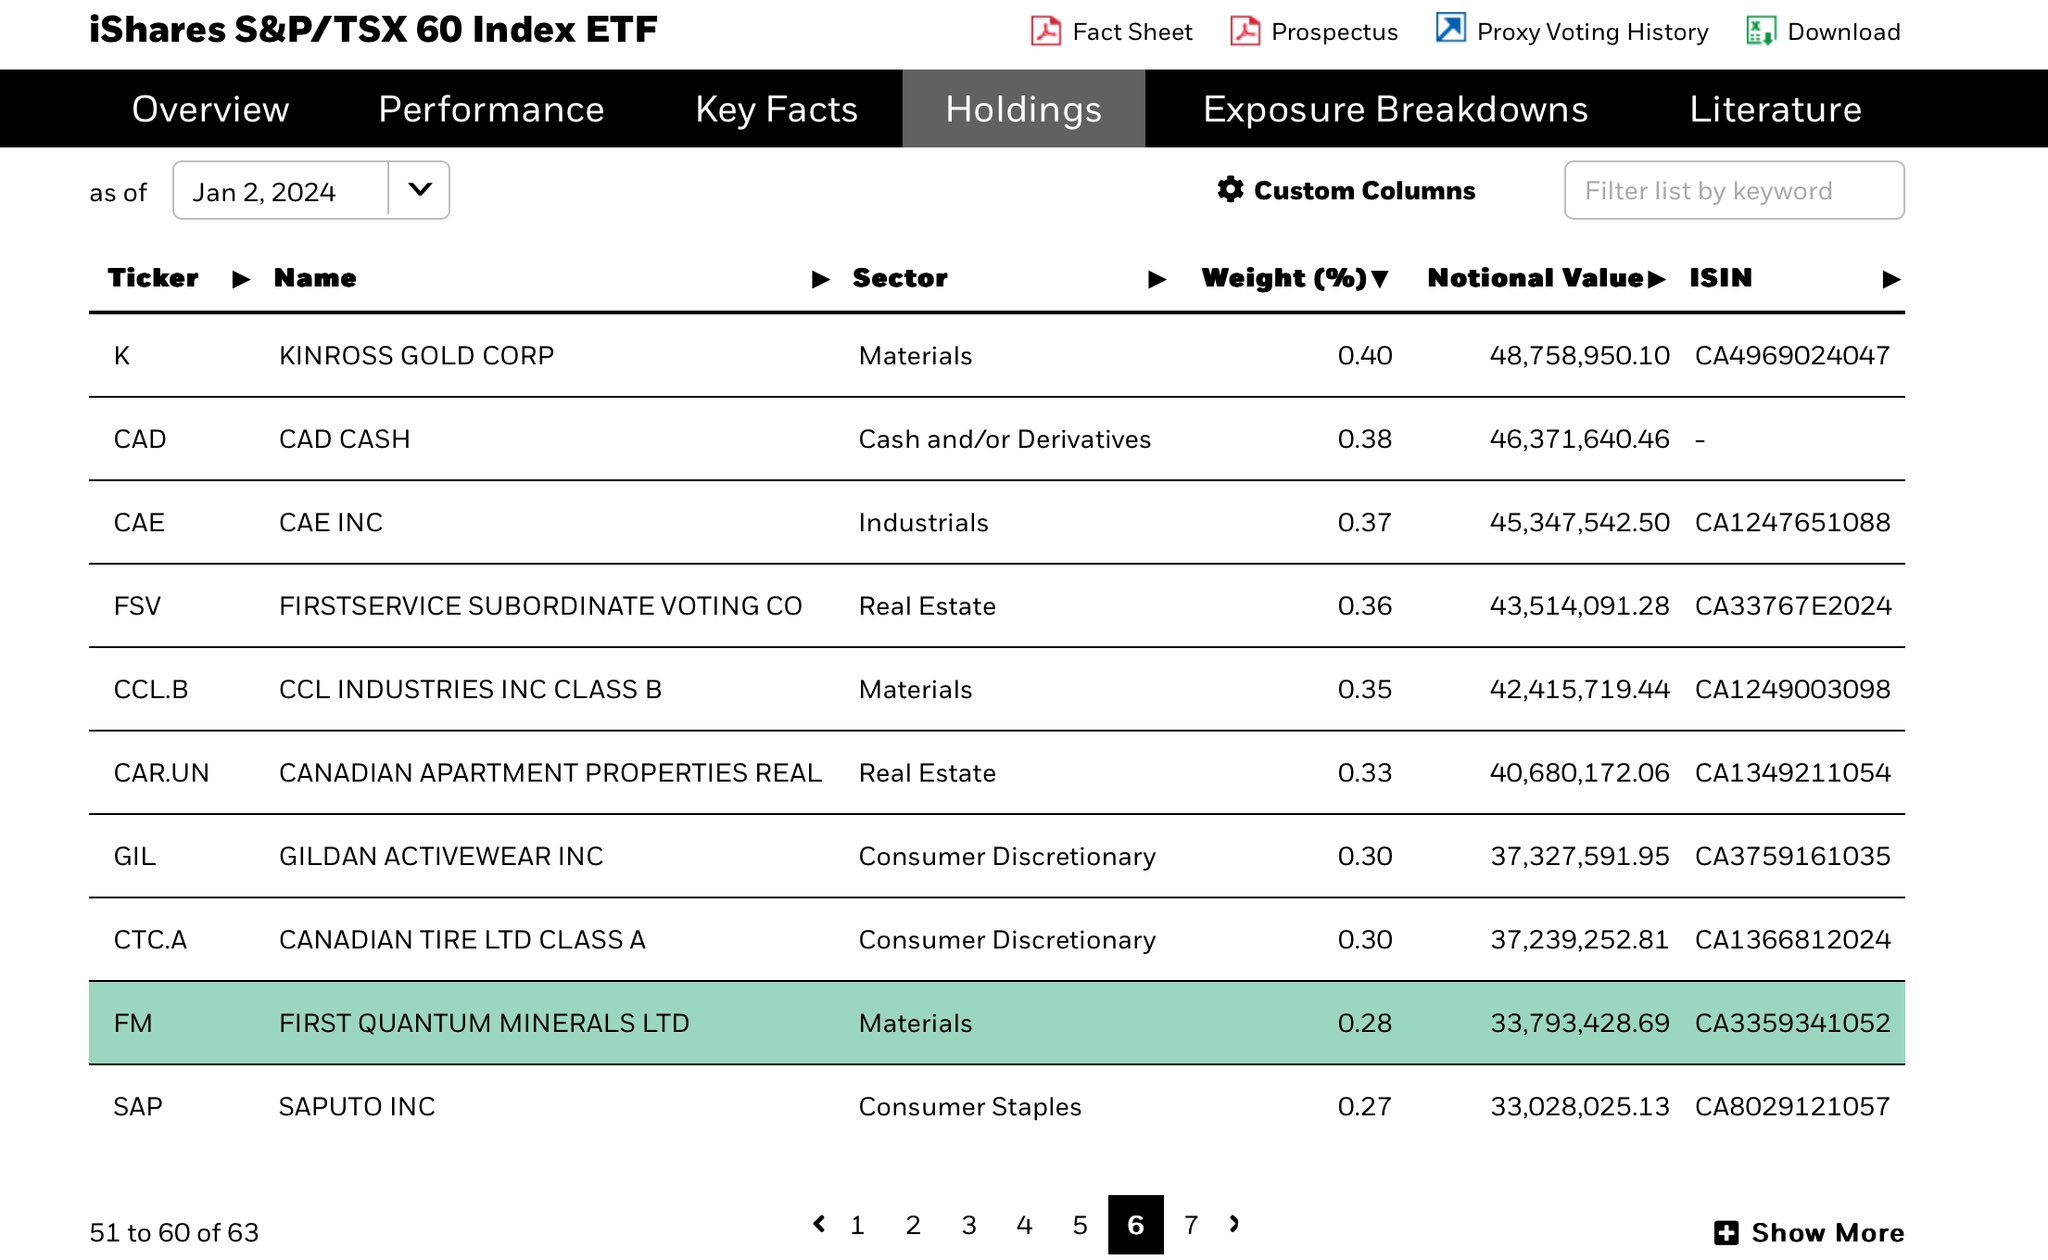Screen dimensions: 2048x1260
Task: Go to page 3 of holdings
Action: (969, 1225)
